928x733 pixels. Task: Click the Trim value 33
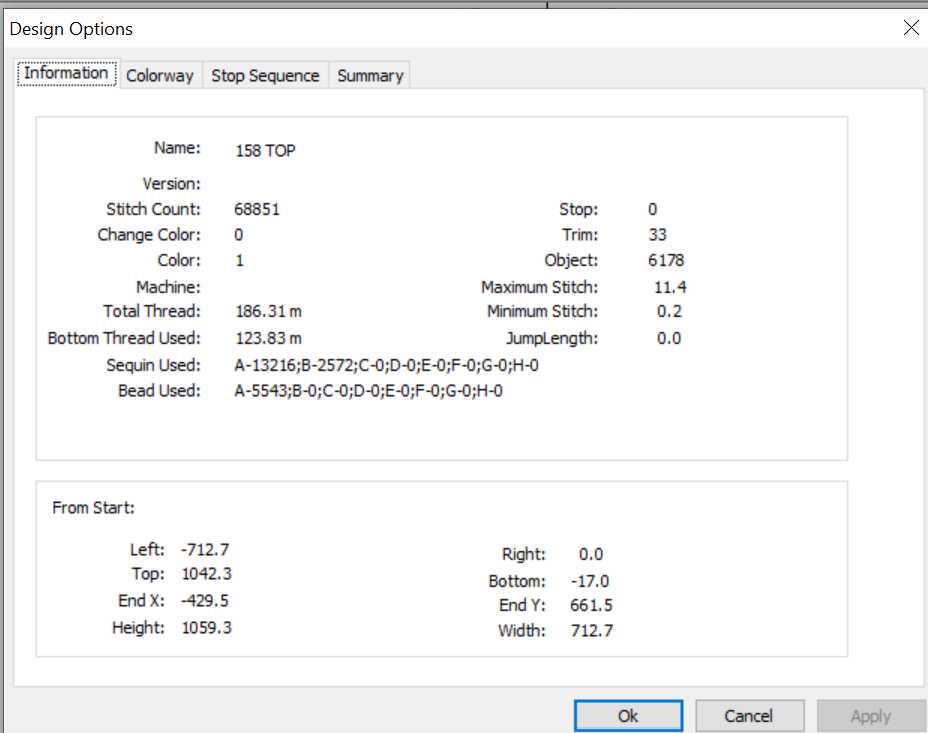[x=657, y=235]
